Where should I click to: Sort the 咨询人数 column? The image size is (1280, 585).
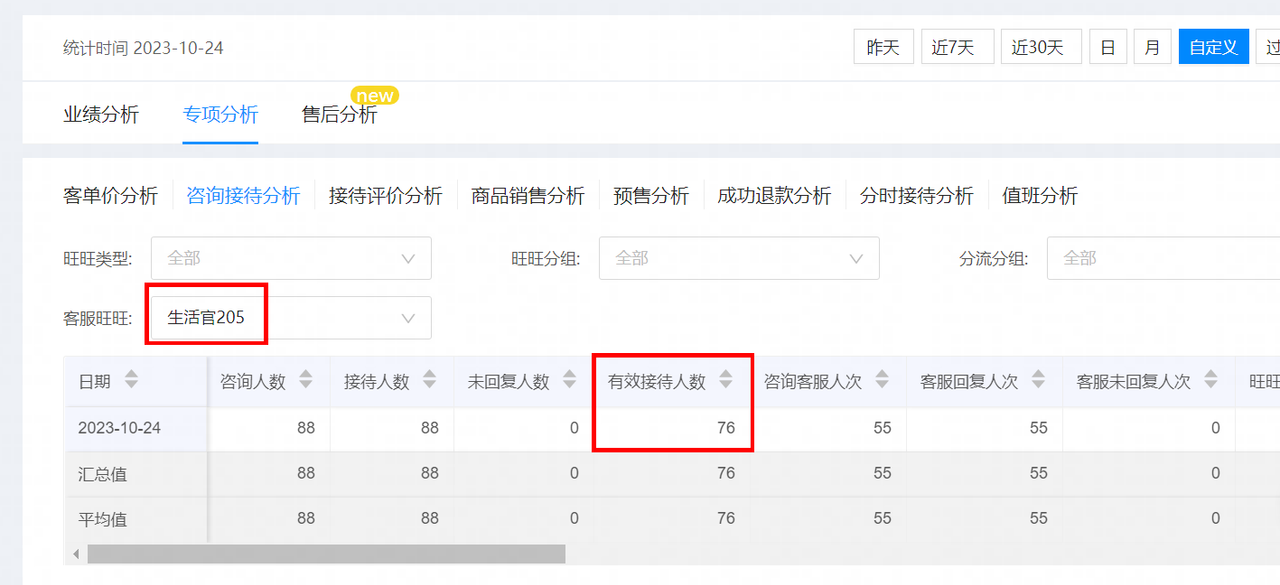pyautogui.click(x=306, y=381)
